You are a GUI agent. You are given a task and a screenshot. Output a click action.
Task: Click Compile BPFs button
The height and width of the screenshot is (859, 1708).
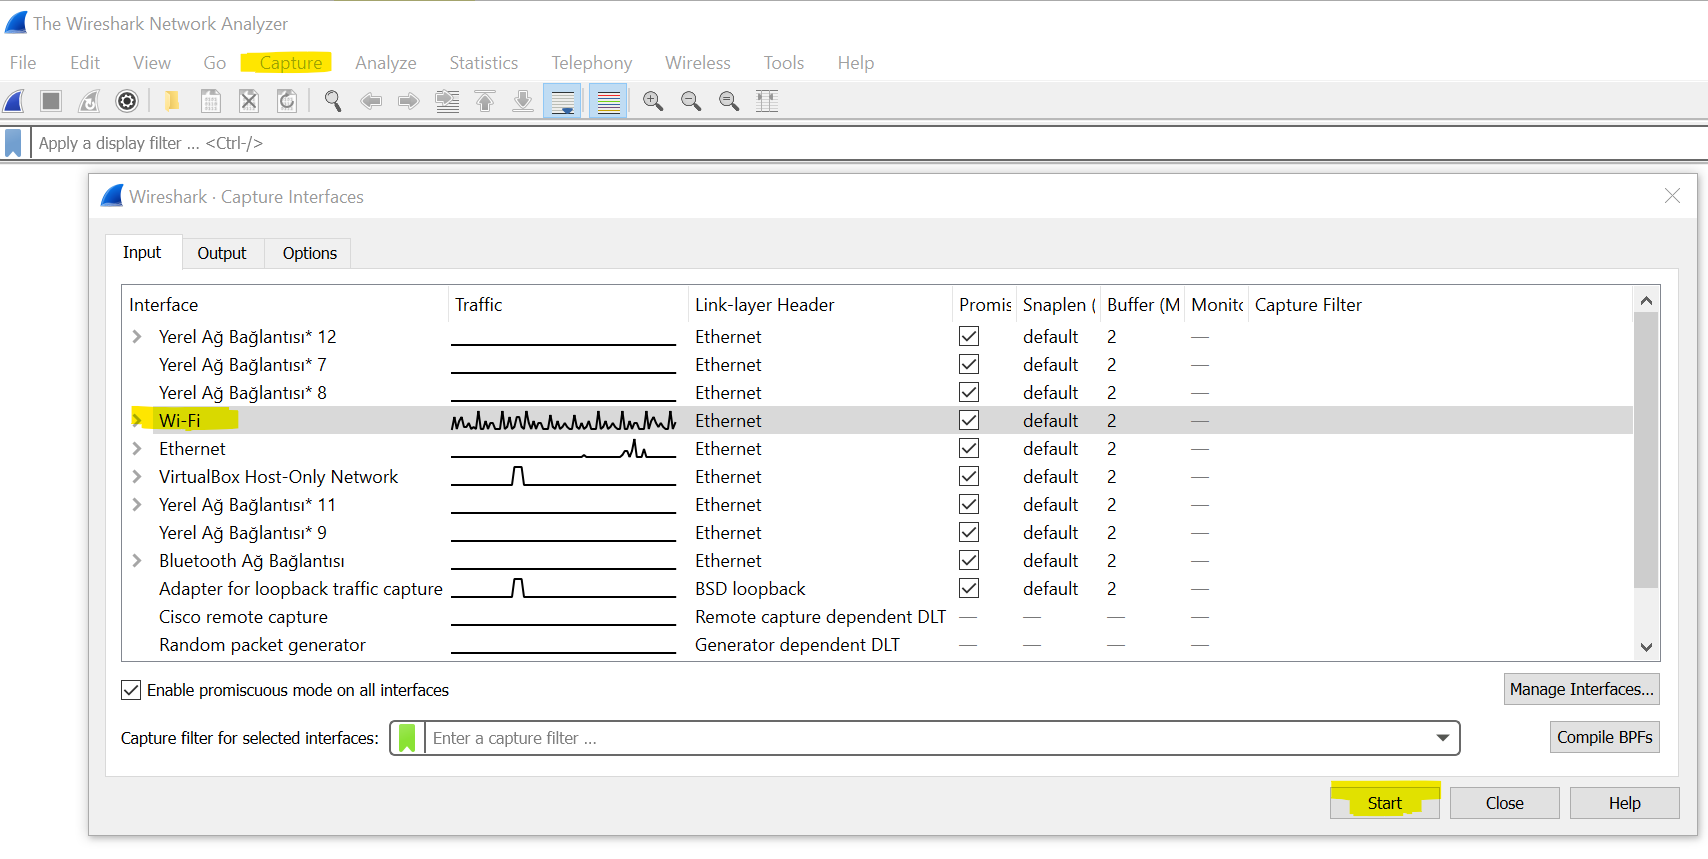(1605, 737)
